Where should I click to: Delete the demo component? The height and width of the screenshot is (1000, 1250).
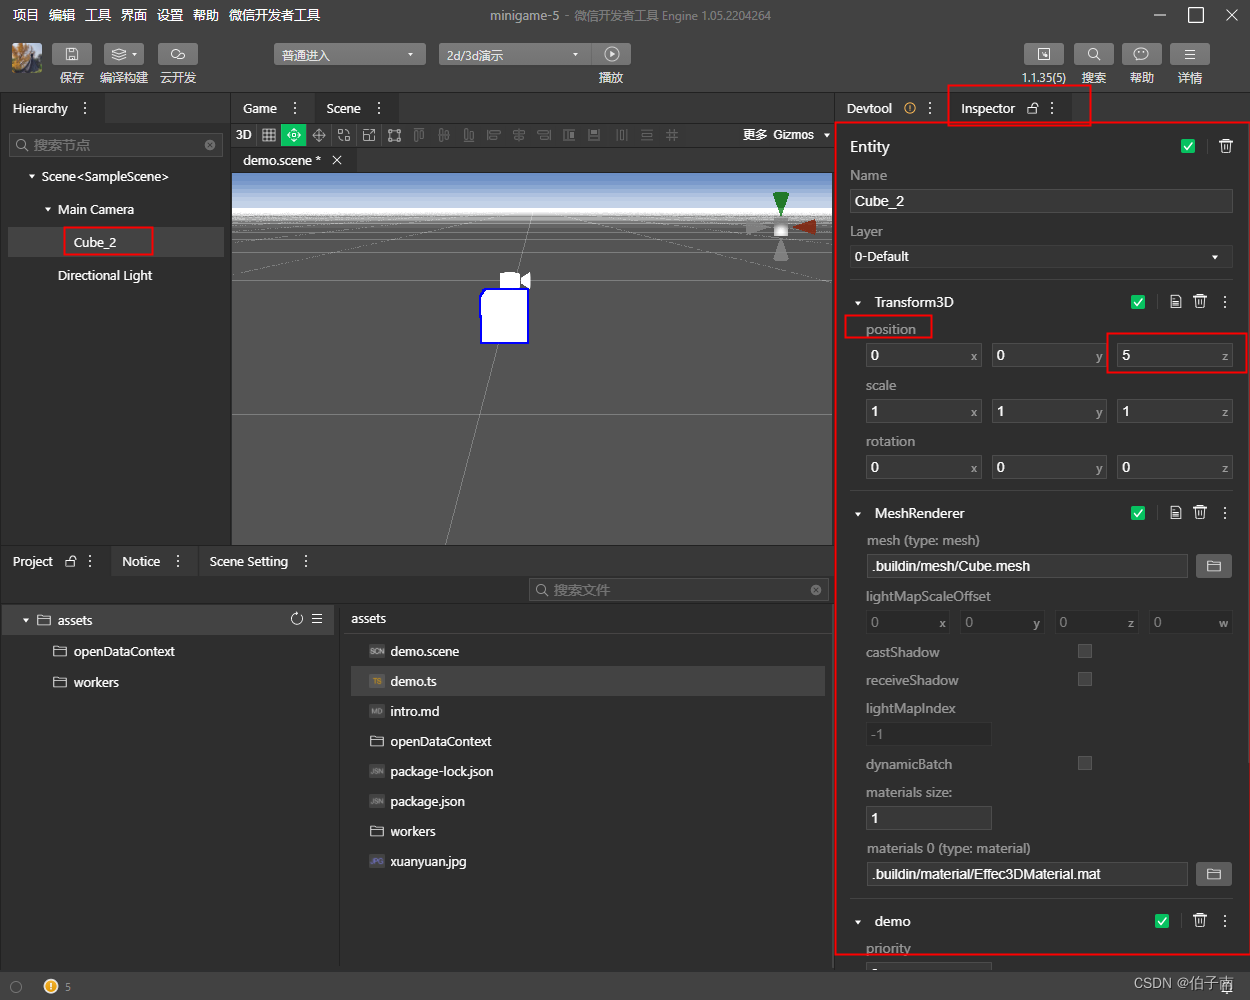[1200, 920]
